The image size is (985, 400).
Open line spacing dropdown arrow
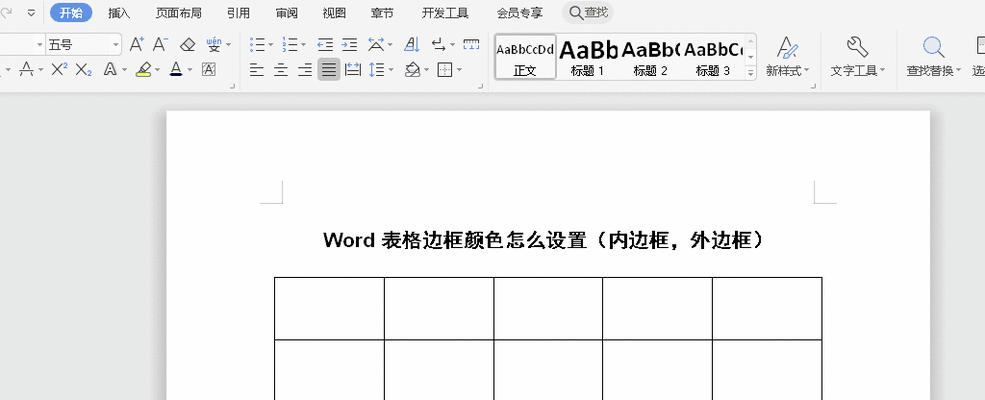pos(391,70)
